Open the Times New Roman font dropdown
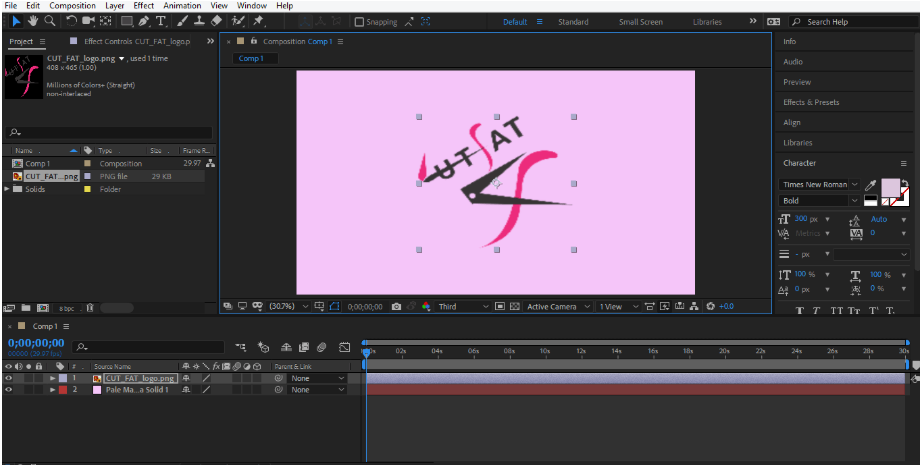 (x=819, y=185)
